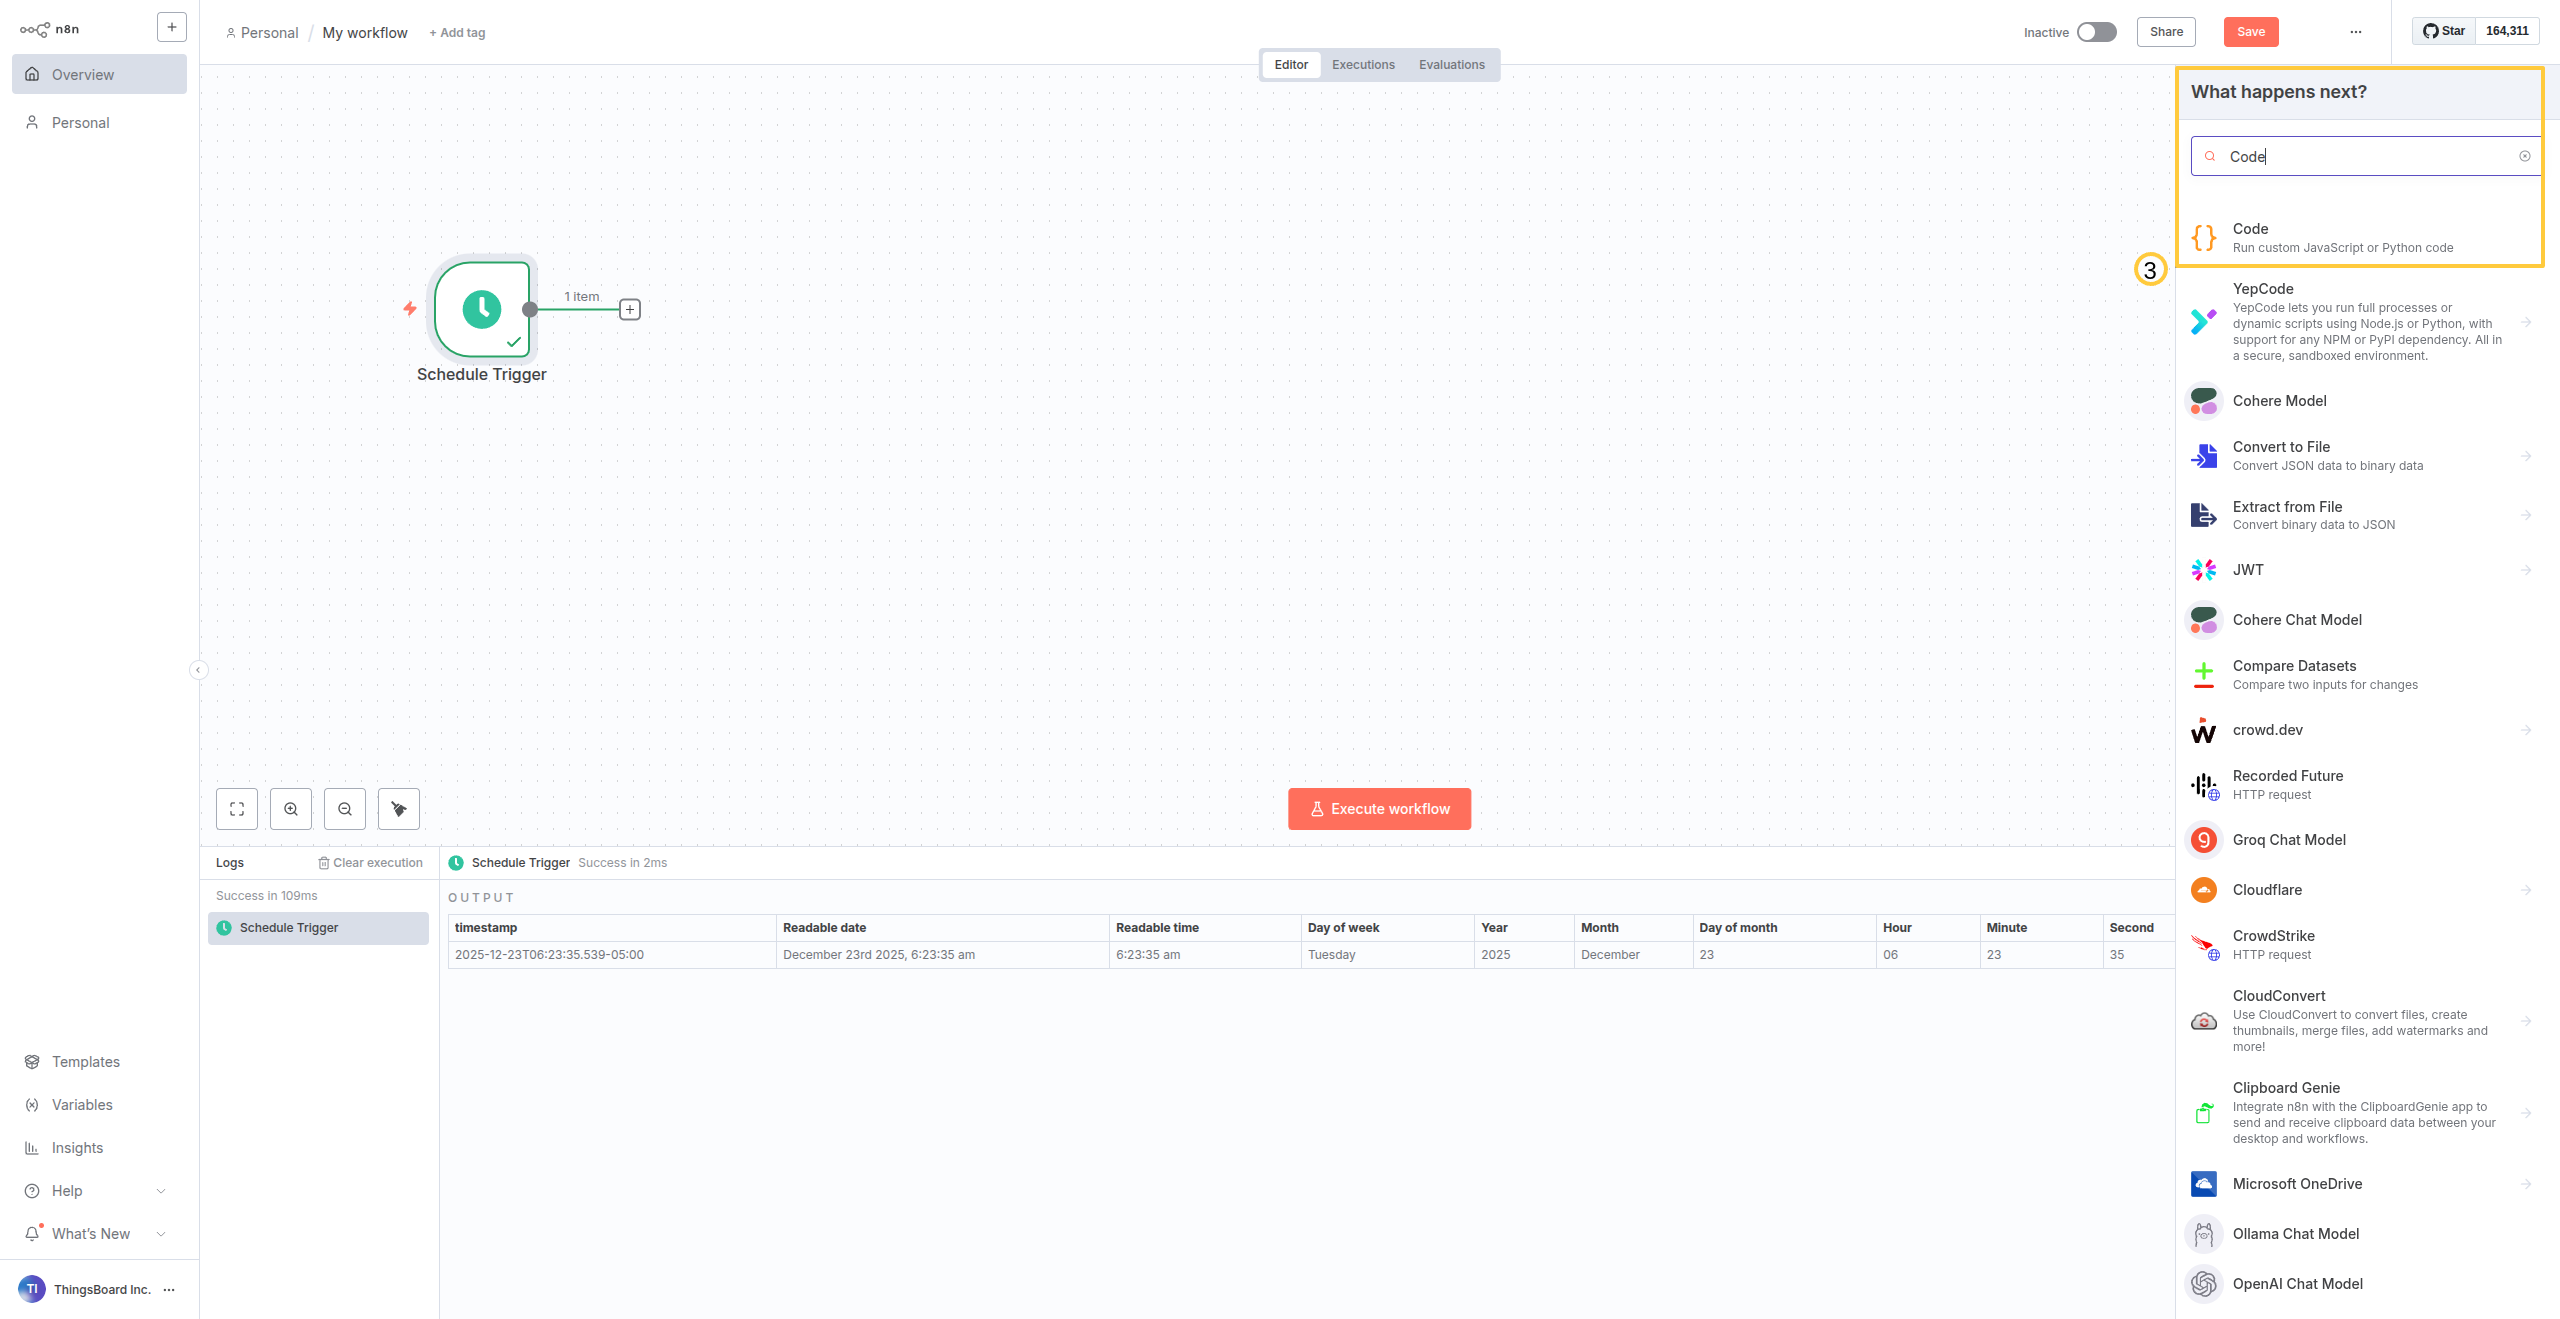Switch to the Evaluations tab
Screen dimensions: 2560x1319
[x=1451, y=65]
